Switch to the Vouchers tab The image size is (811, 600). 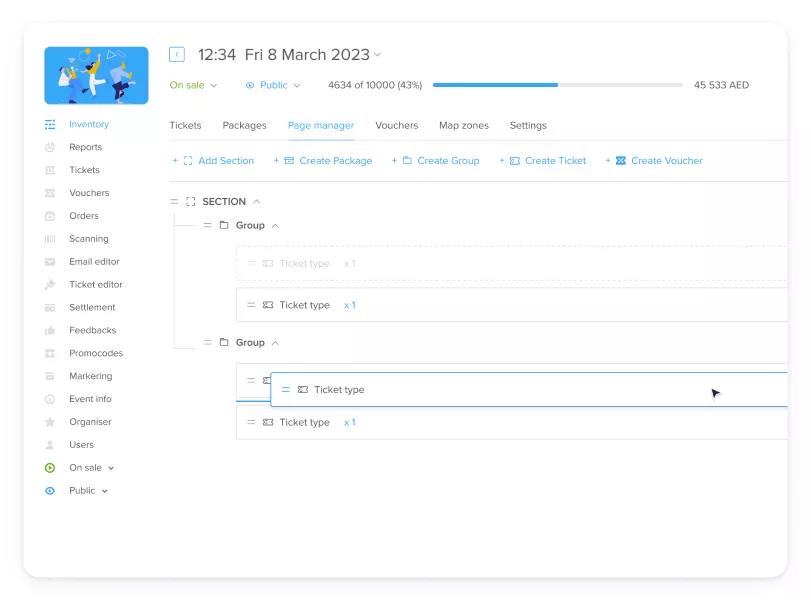click(x=396, y=126)
